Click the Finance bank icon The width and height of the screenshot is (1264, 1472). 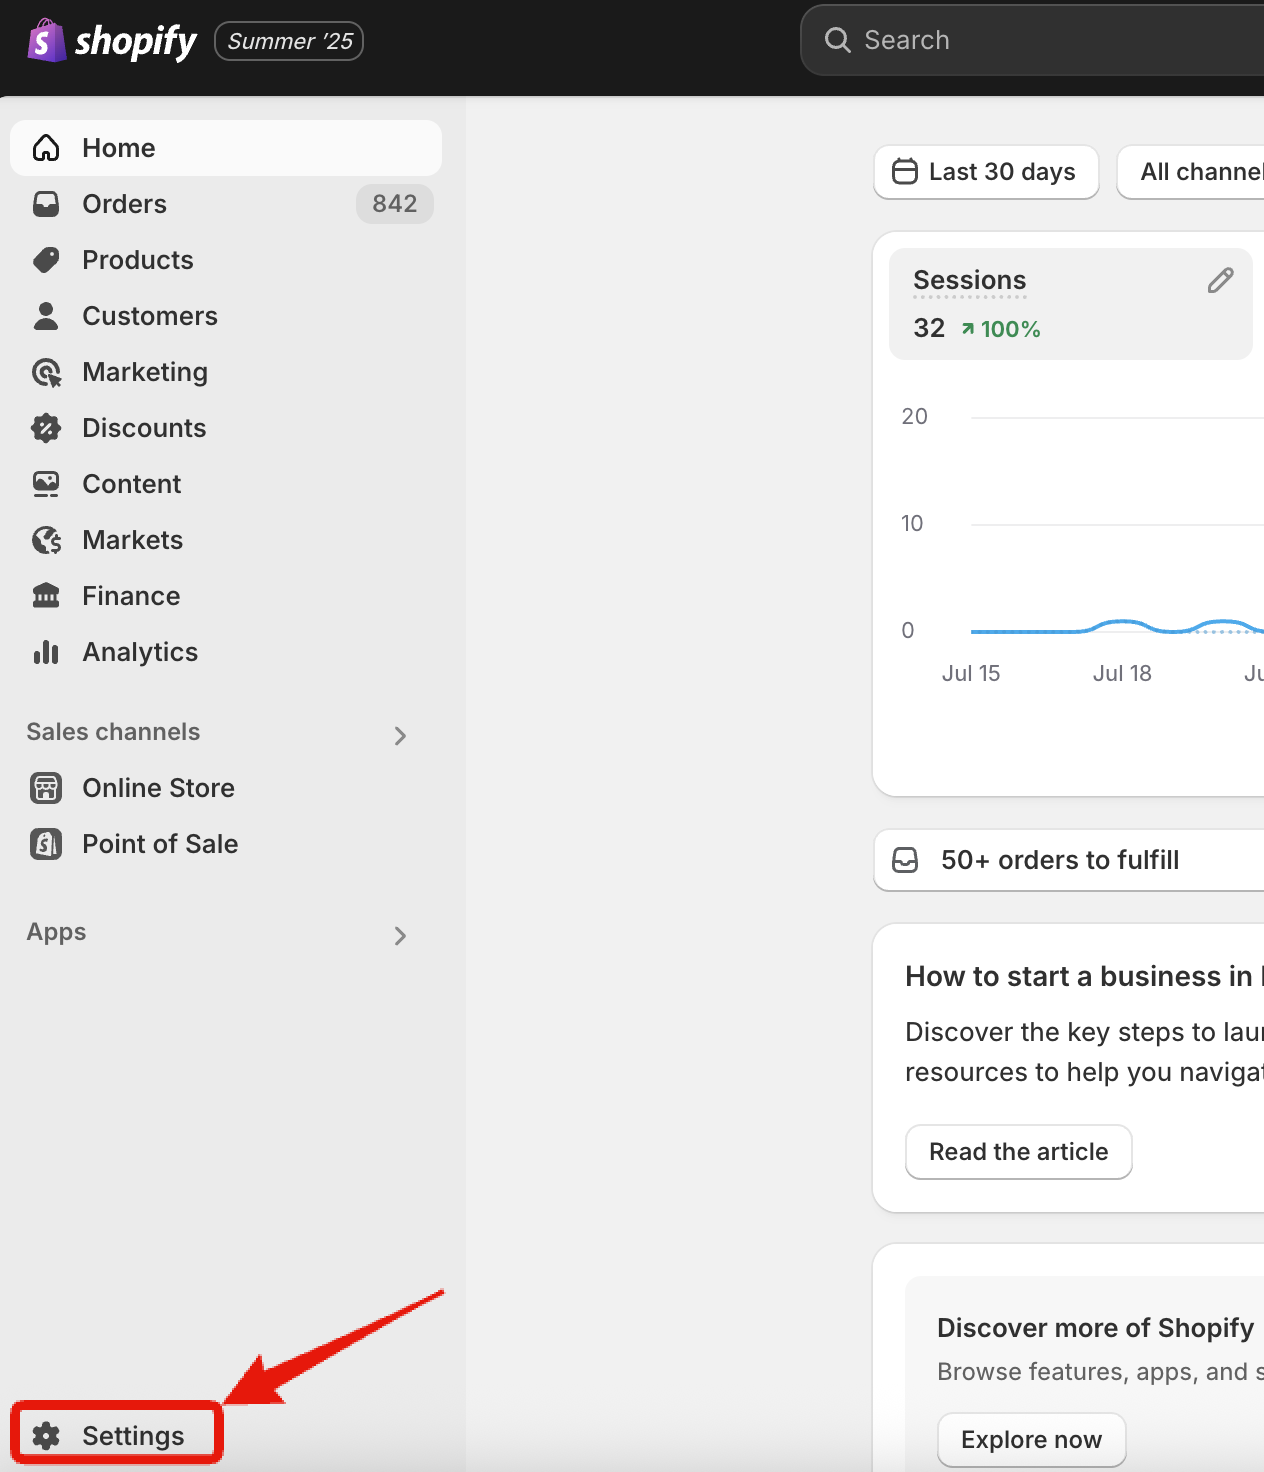[x=46, y=596]
